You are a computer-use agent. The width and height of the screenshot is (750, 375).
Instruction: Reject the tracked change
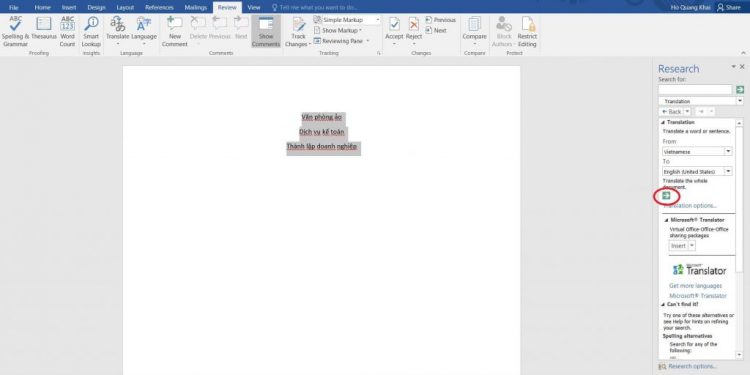pyautogui.click(x=414, y=31)
